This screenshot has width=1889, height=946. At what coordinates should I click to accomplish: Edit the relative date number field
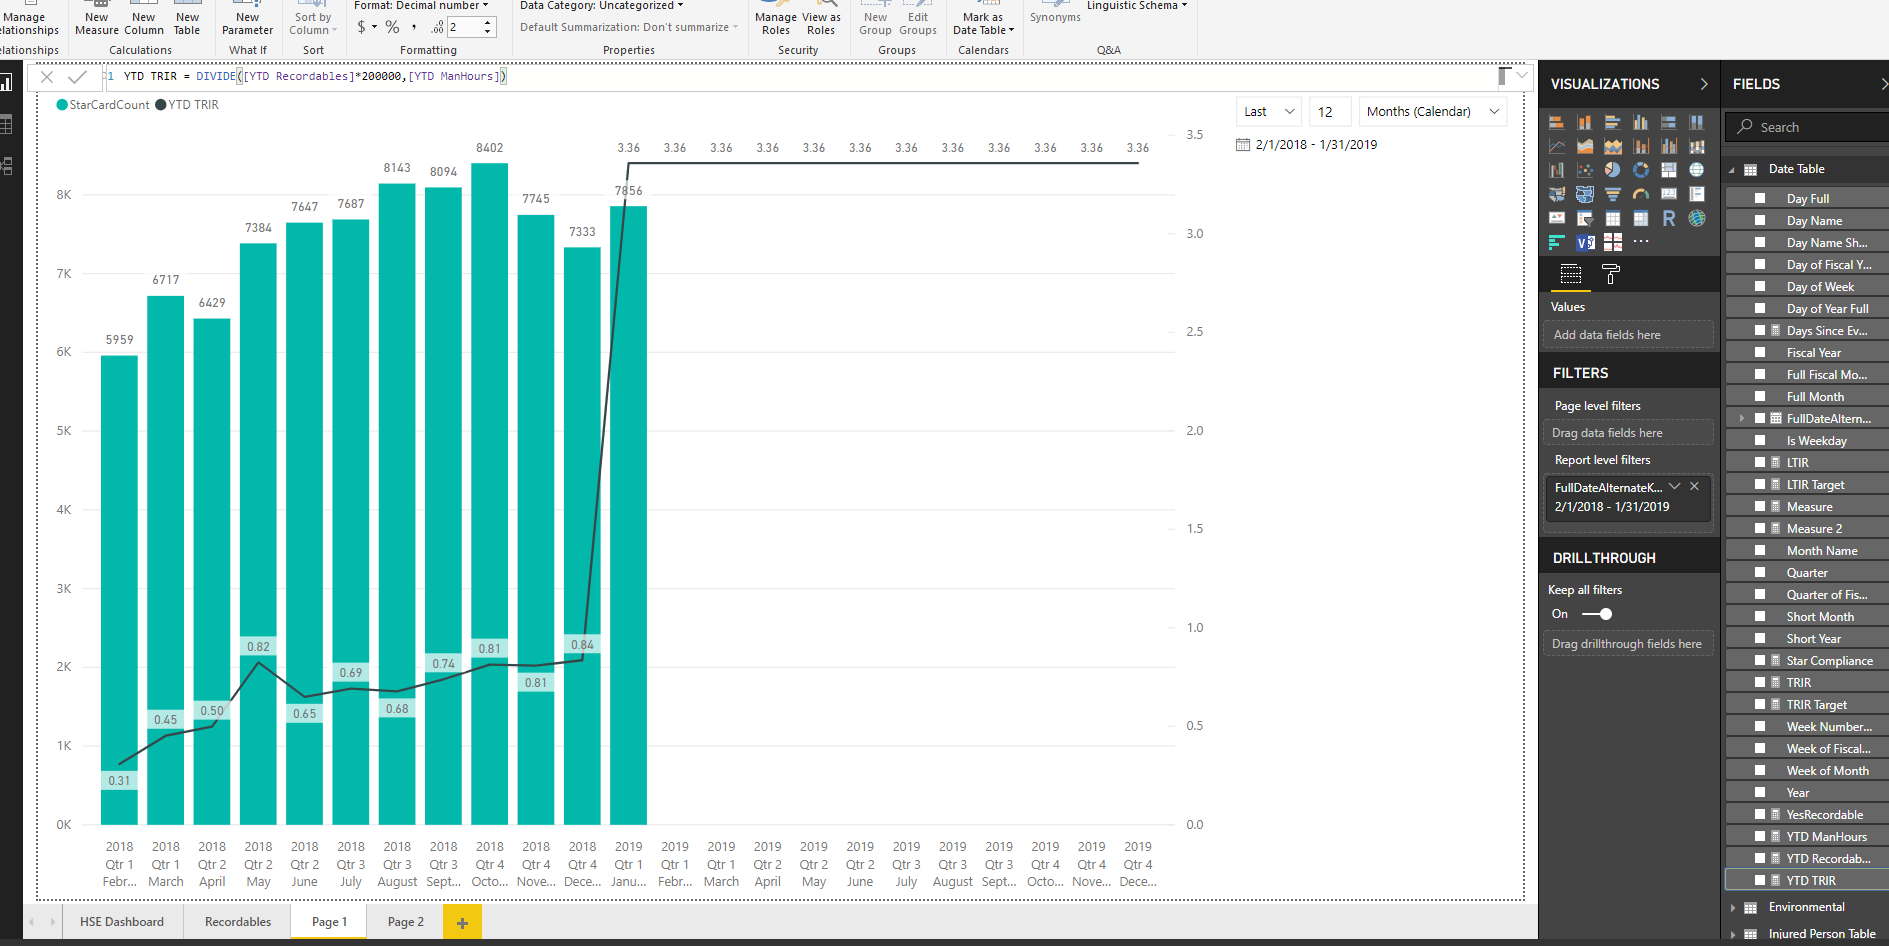point(1330,112)
